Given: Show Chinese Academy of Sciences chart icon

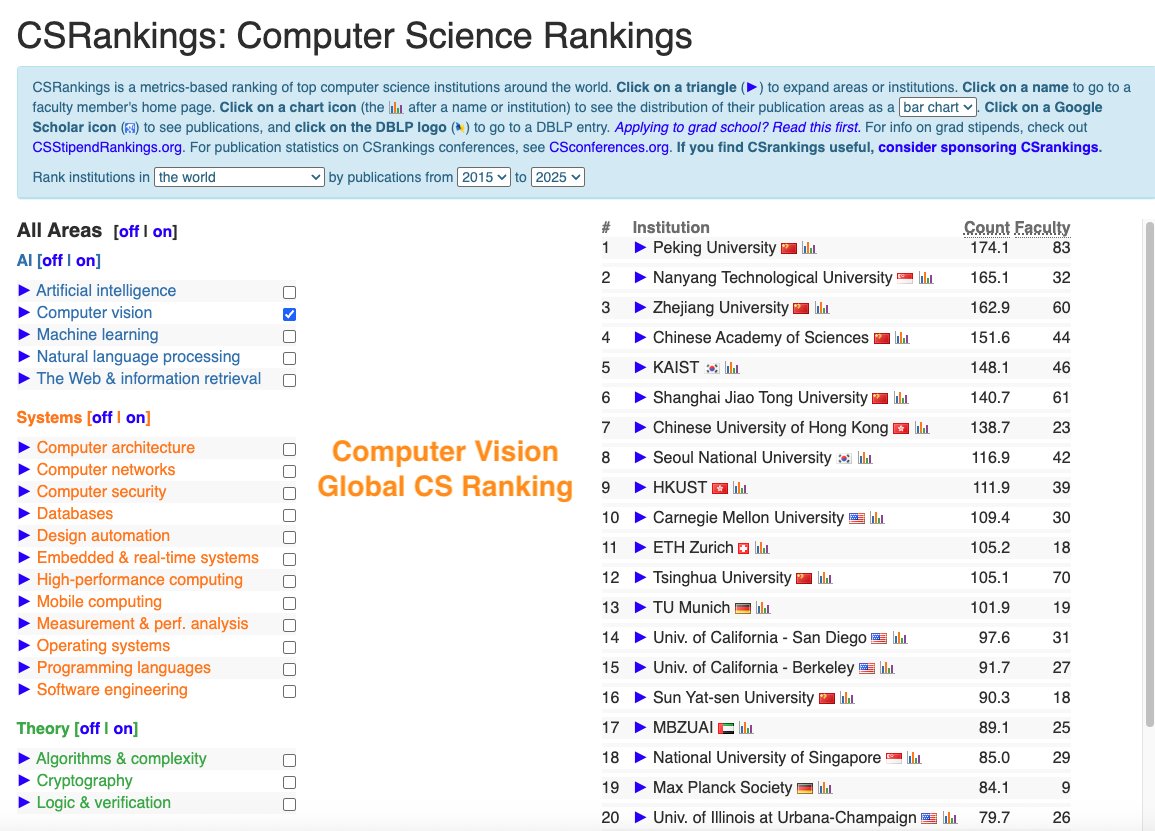Looking at the screenshot, I should (x=902, y=338).
